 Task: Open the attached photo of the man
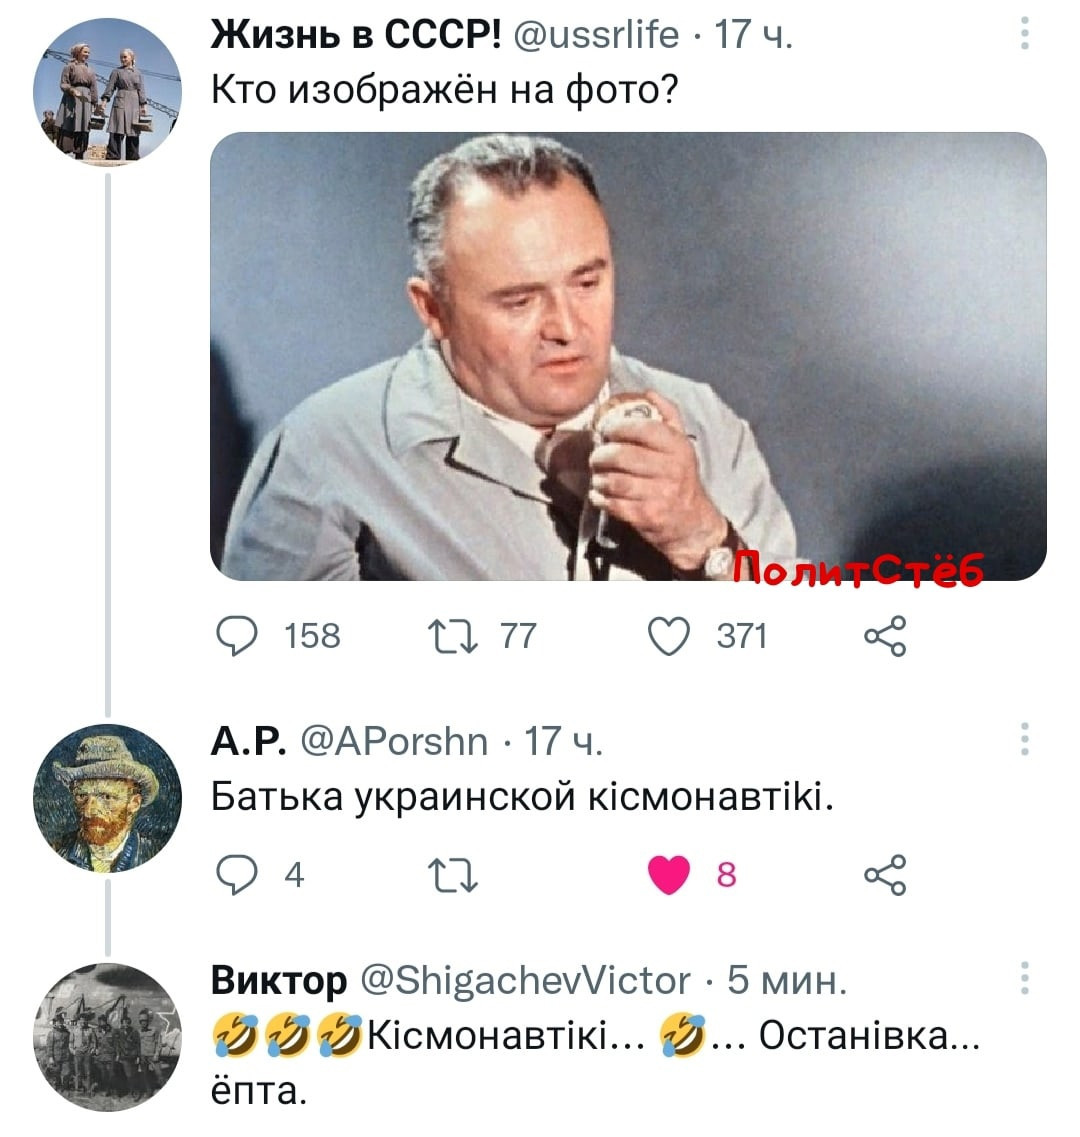point(628,356)
